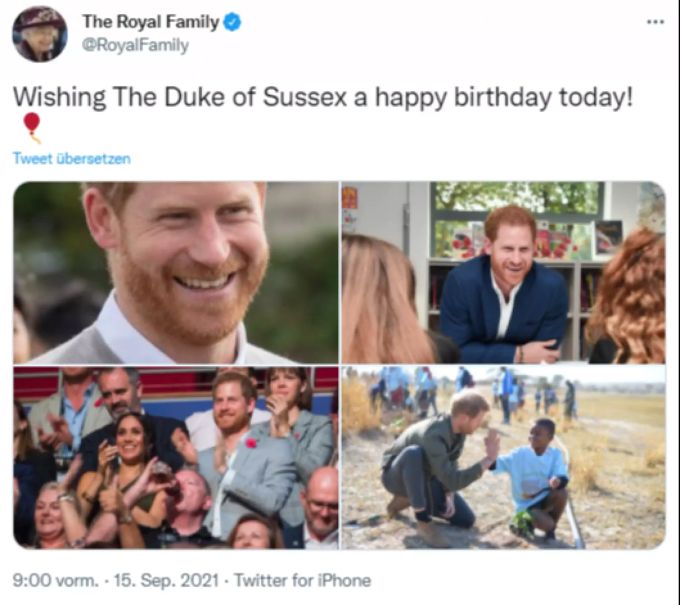The width and height of the screenshot is (680, 605).
Task: Click the blue verified badge icon
Action: coord(232,22)
